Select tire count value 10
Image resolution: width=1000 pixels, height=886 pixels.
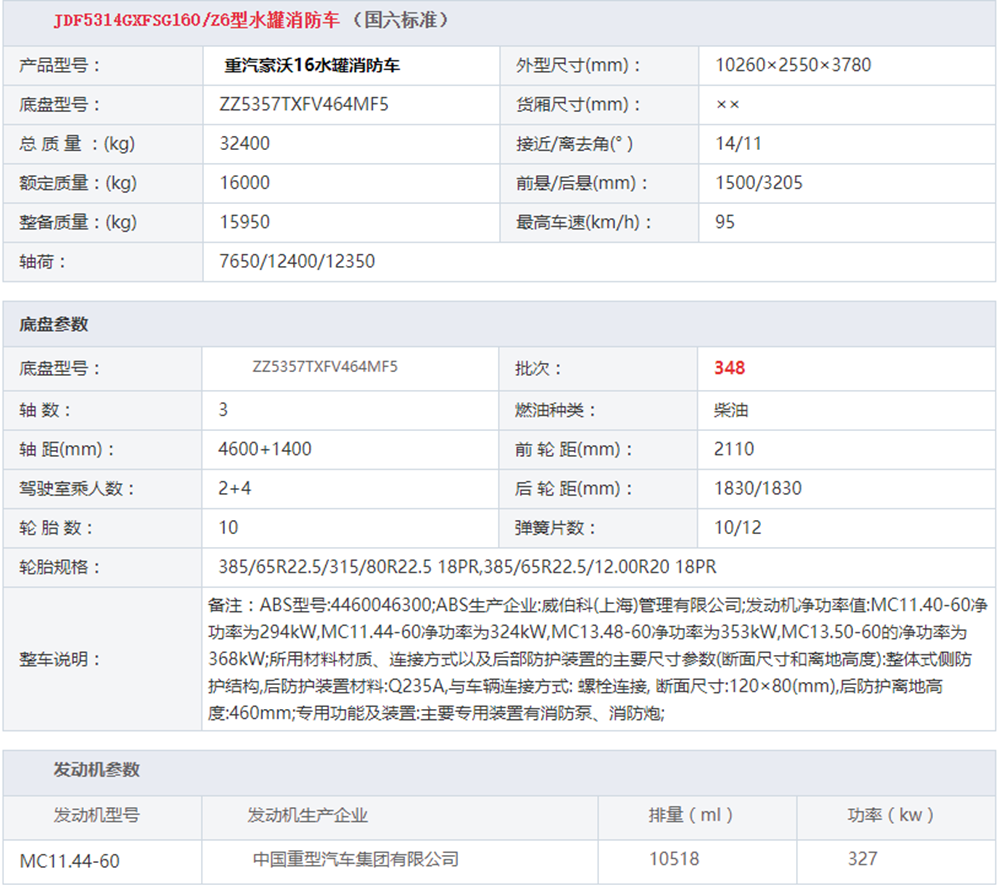(228, 528)
